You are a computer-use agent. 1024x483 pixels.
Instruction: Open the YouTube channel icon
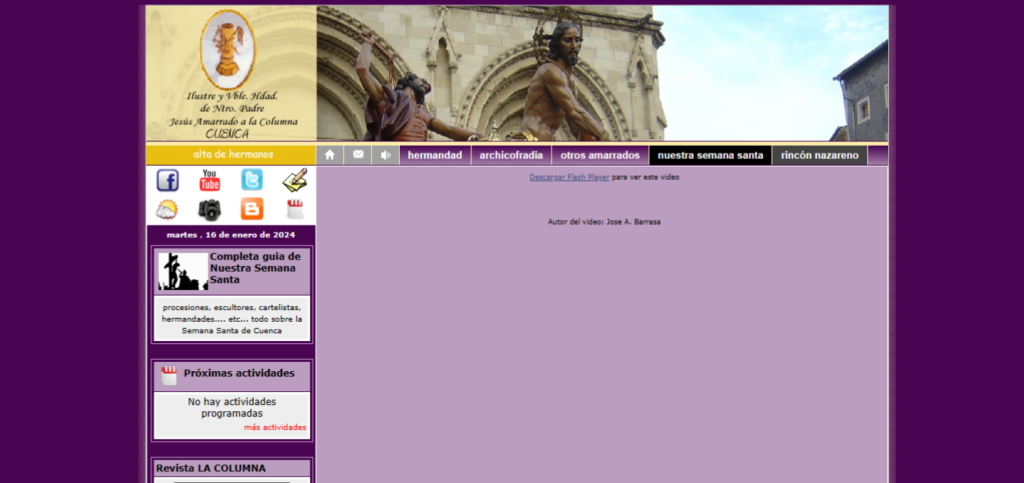tap(209, 181)
